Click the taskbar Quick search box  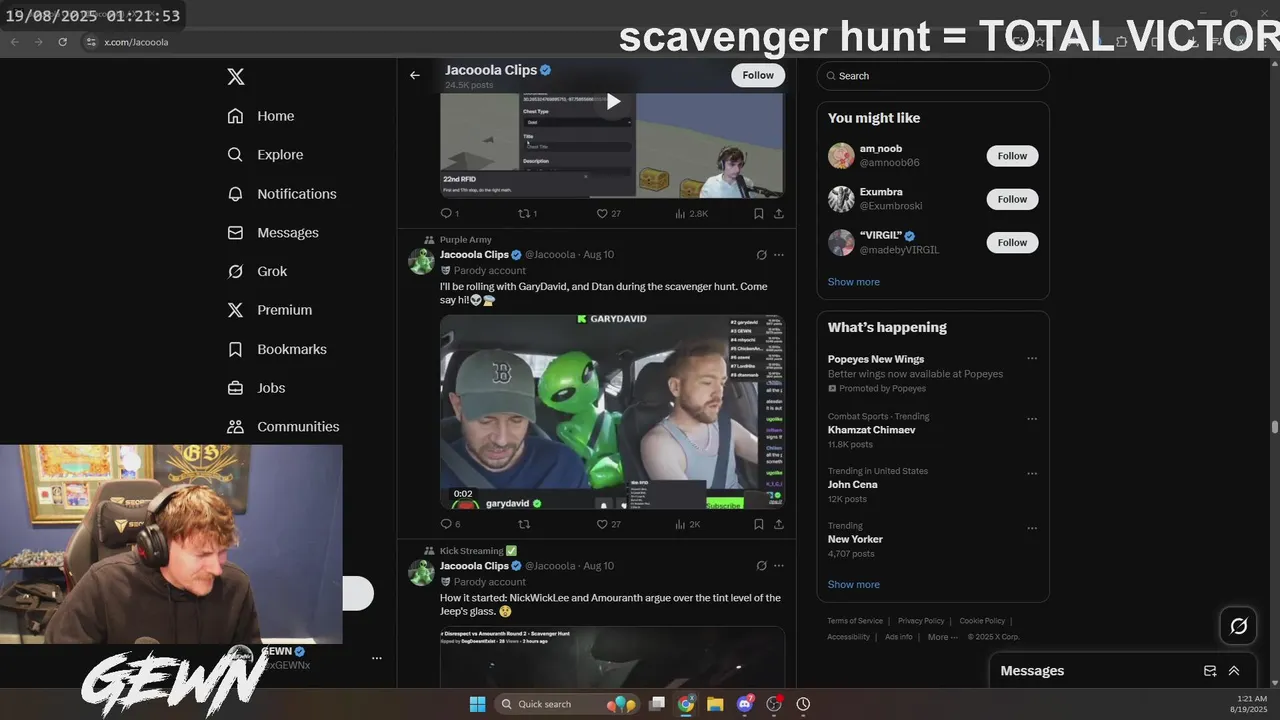(x=566, y=704)
